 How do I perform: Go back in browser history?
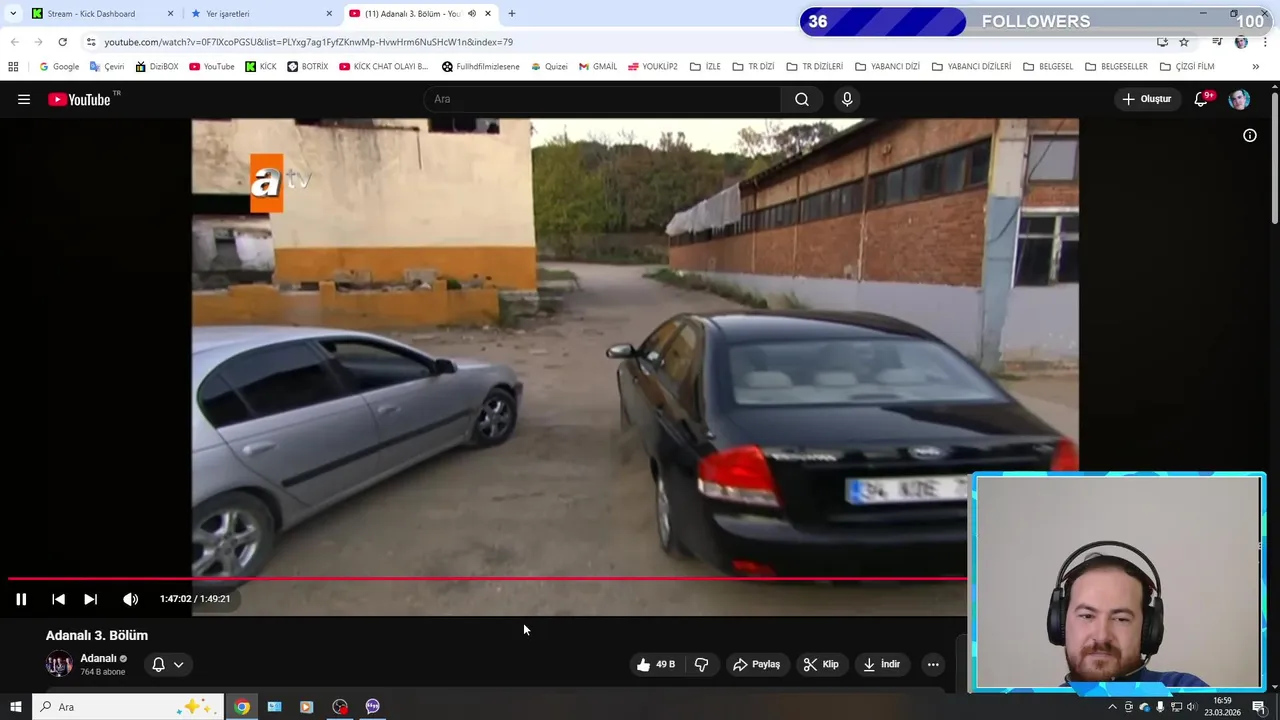coord(14,42)
